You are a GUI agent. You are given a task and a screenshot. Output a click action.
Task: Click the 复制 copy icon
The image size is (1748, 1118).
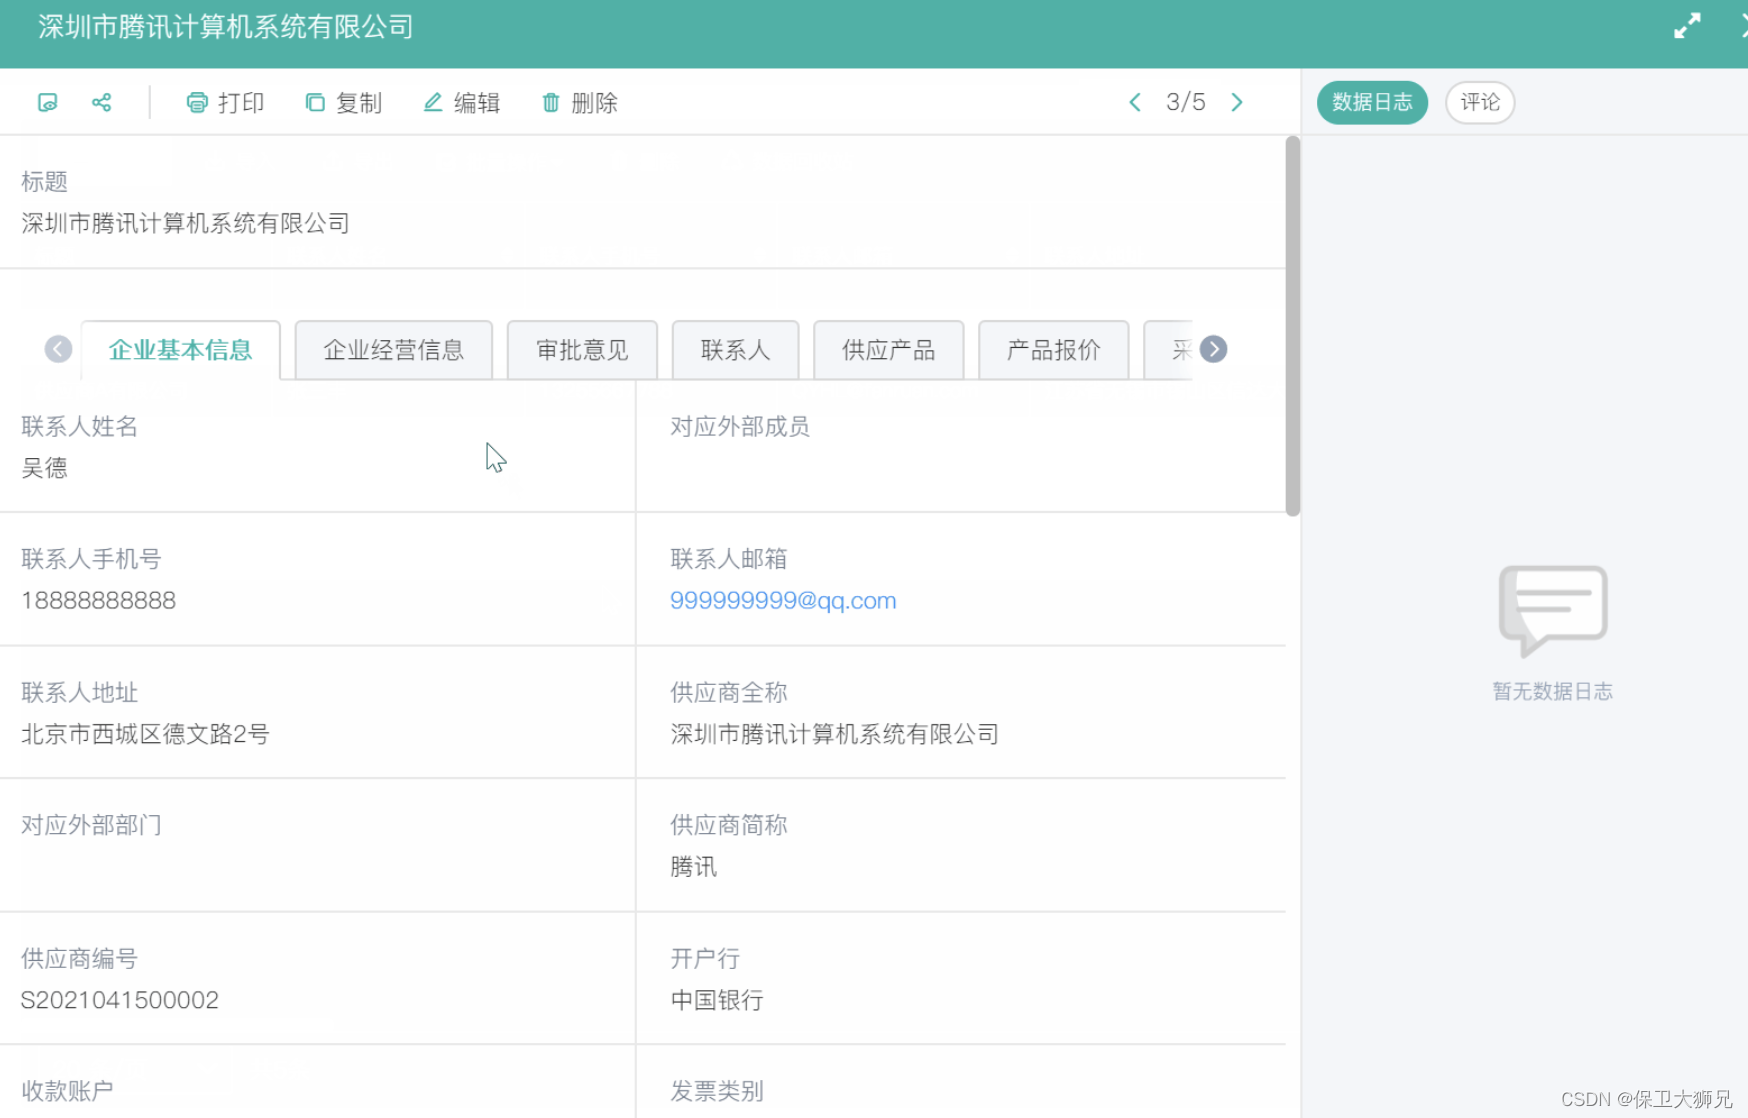tap(315, 102)
